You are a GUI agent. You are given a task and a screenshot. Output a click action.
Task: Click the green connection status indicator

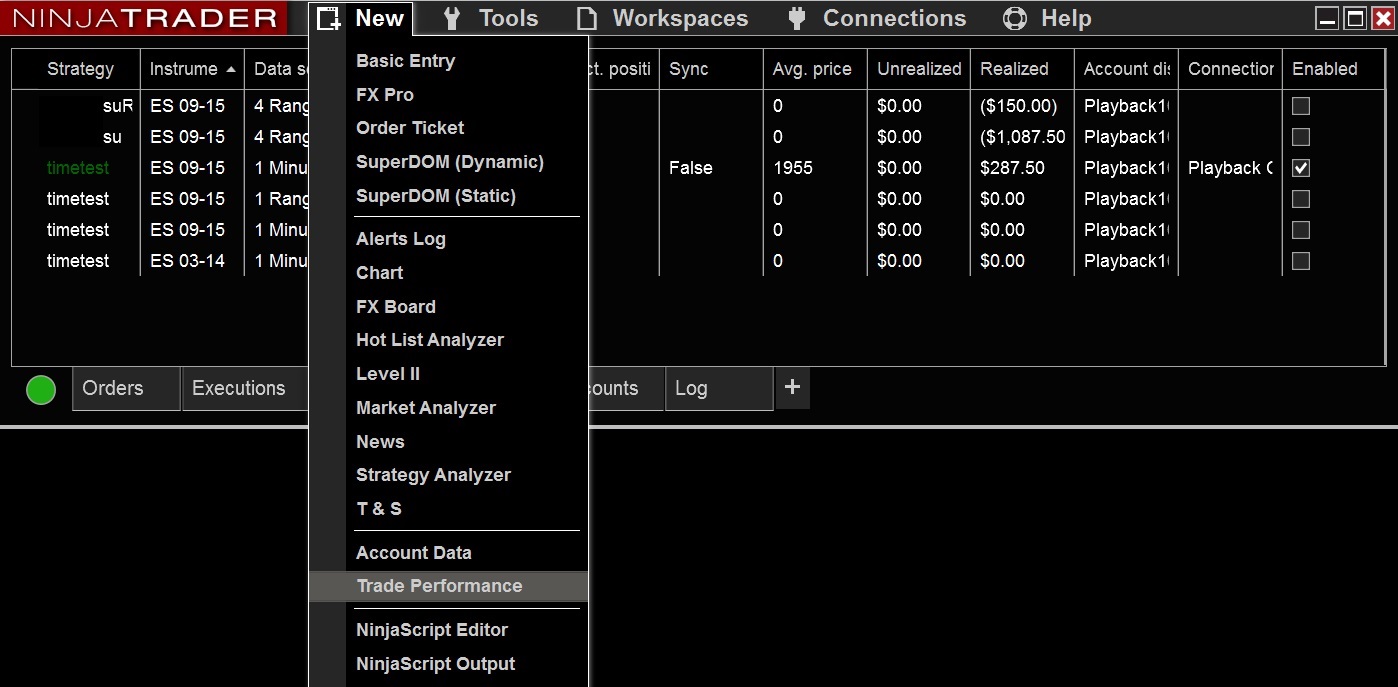pyautogui.click(x=41, y=389)
